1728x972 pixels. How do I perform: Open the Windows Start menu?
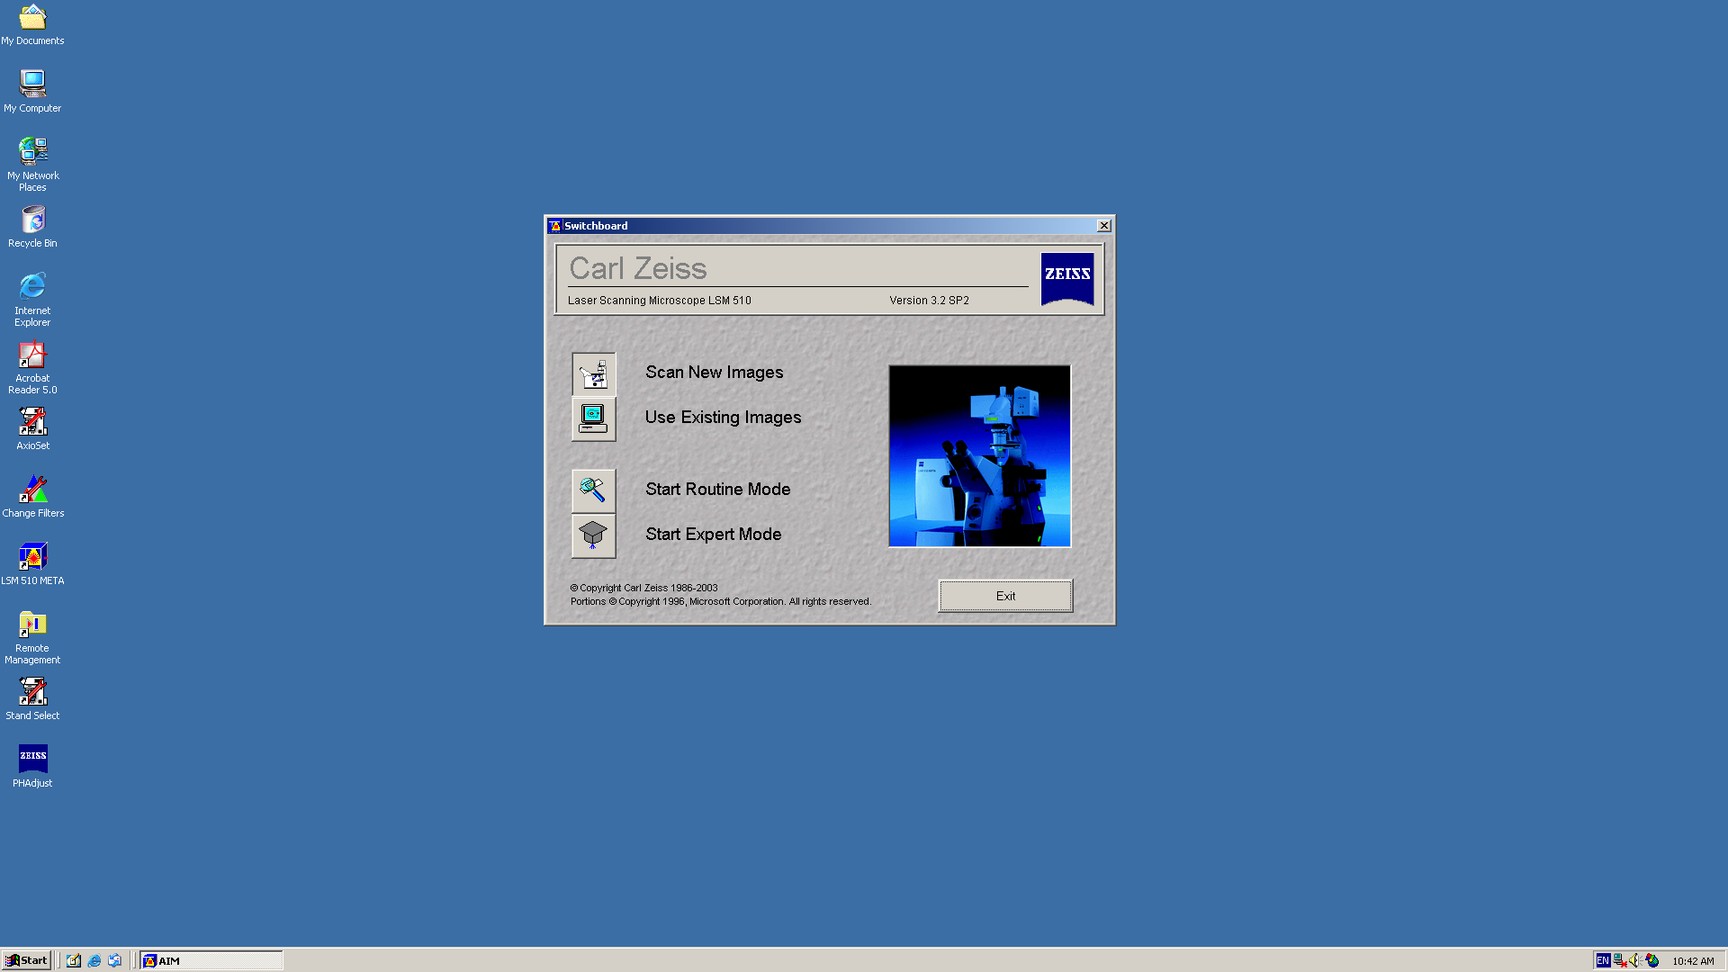(26, 961)
